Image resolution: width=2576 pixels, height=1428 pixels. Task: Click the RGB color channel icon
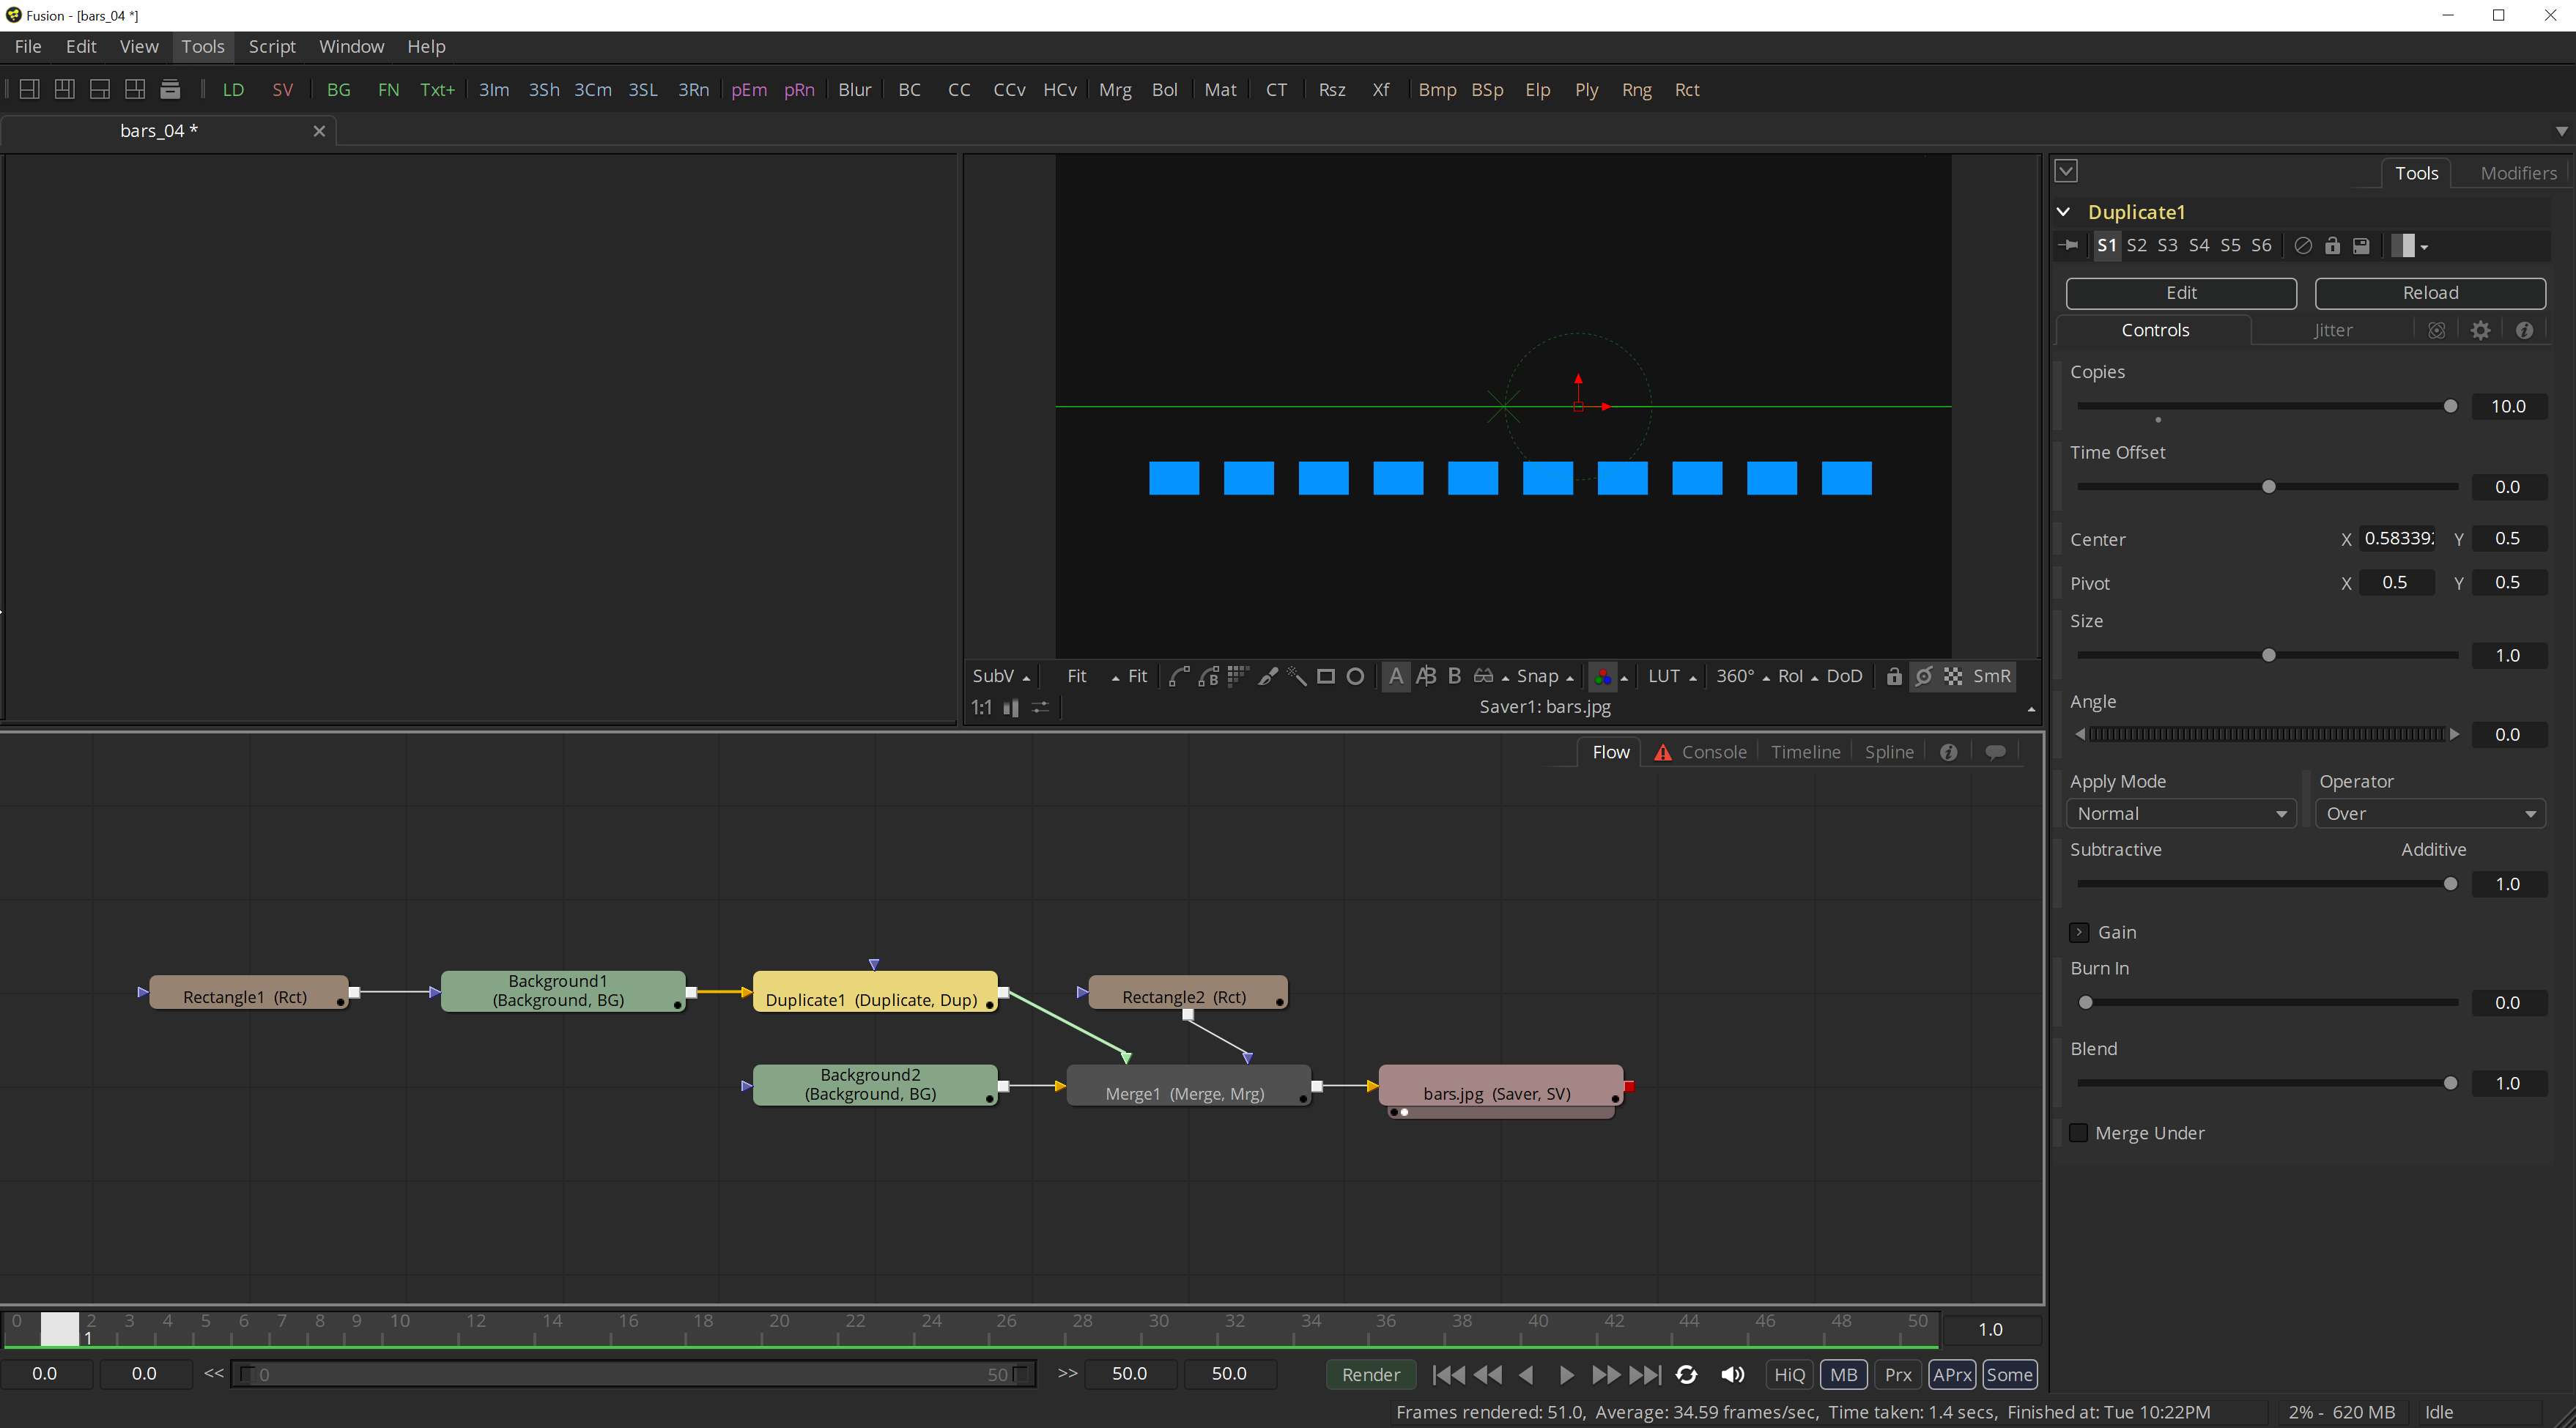pyautogui.click(x=1603, y=676)
